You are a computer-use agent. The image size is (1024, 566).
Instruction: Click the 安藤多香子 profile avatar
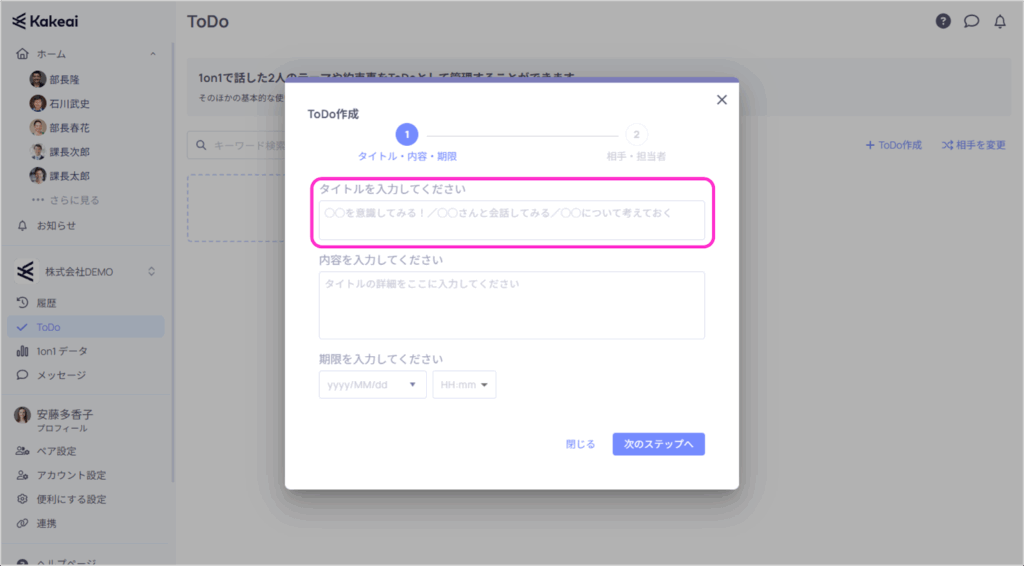[x=22, y=415]
